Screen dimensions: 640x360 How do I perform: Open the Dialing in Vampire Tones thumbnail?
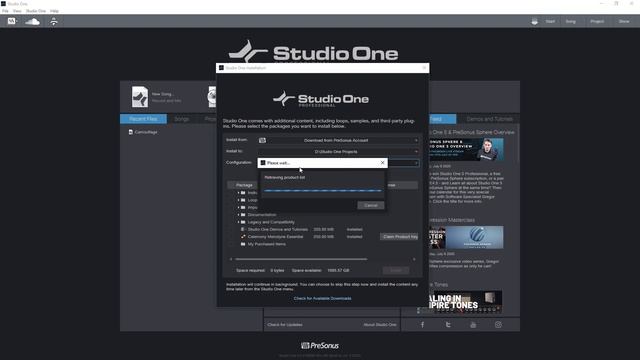[466, 302]
